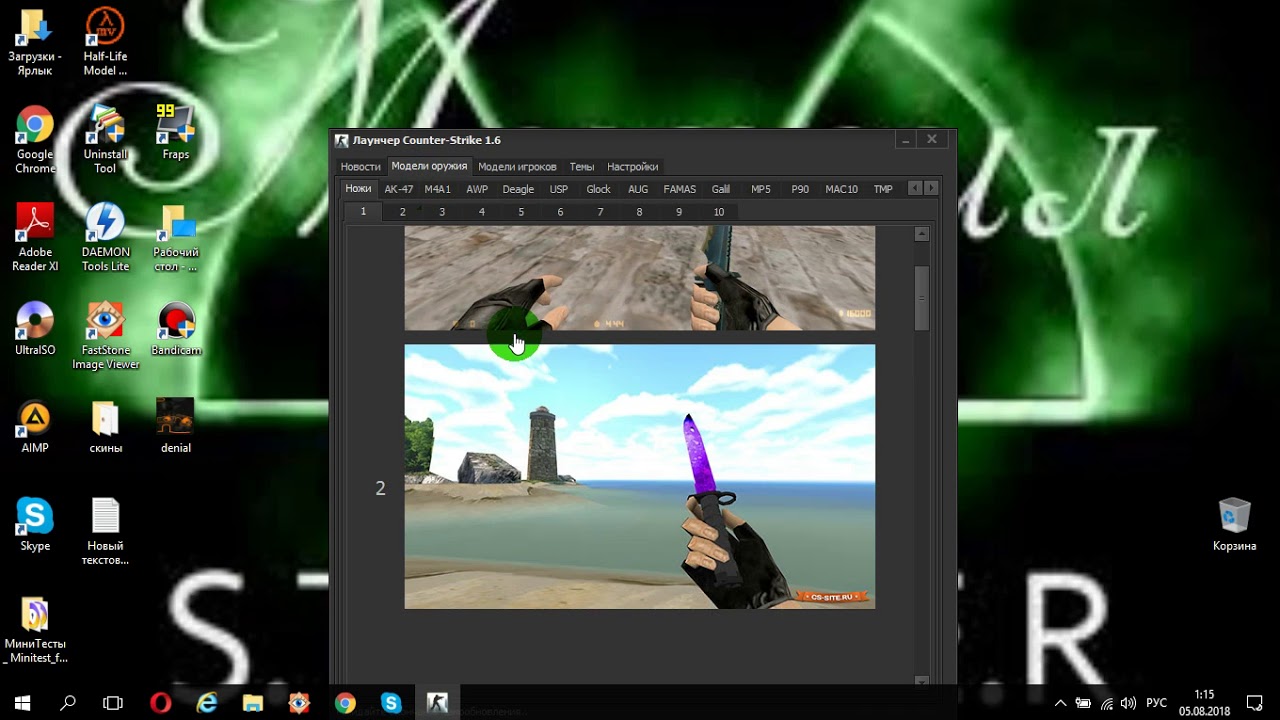This screenshot has height=720, width=1280.
Task: Open taskbar search magnifier
Action: click(68, 703)
